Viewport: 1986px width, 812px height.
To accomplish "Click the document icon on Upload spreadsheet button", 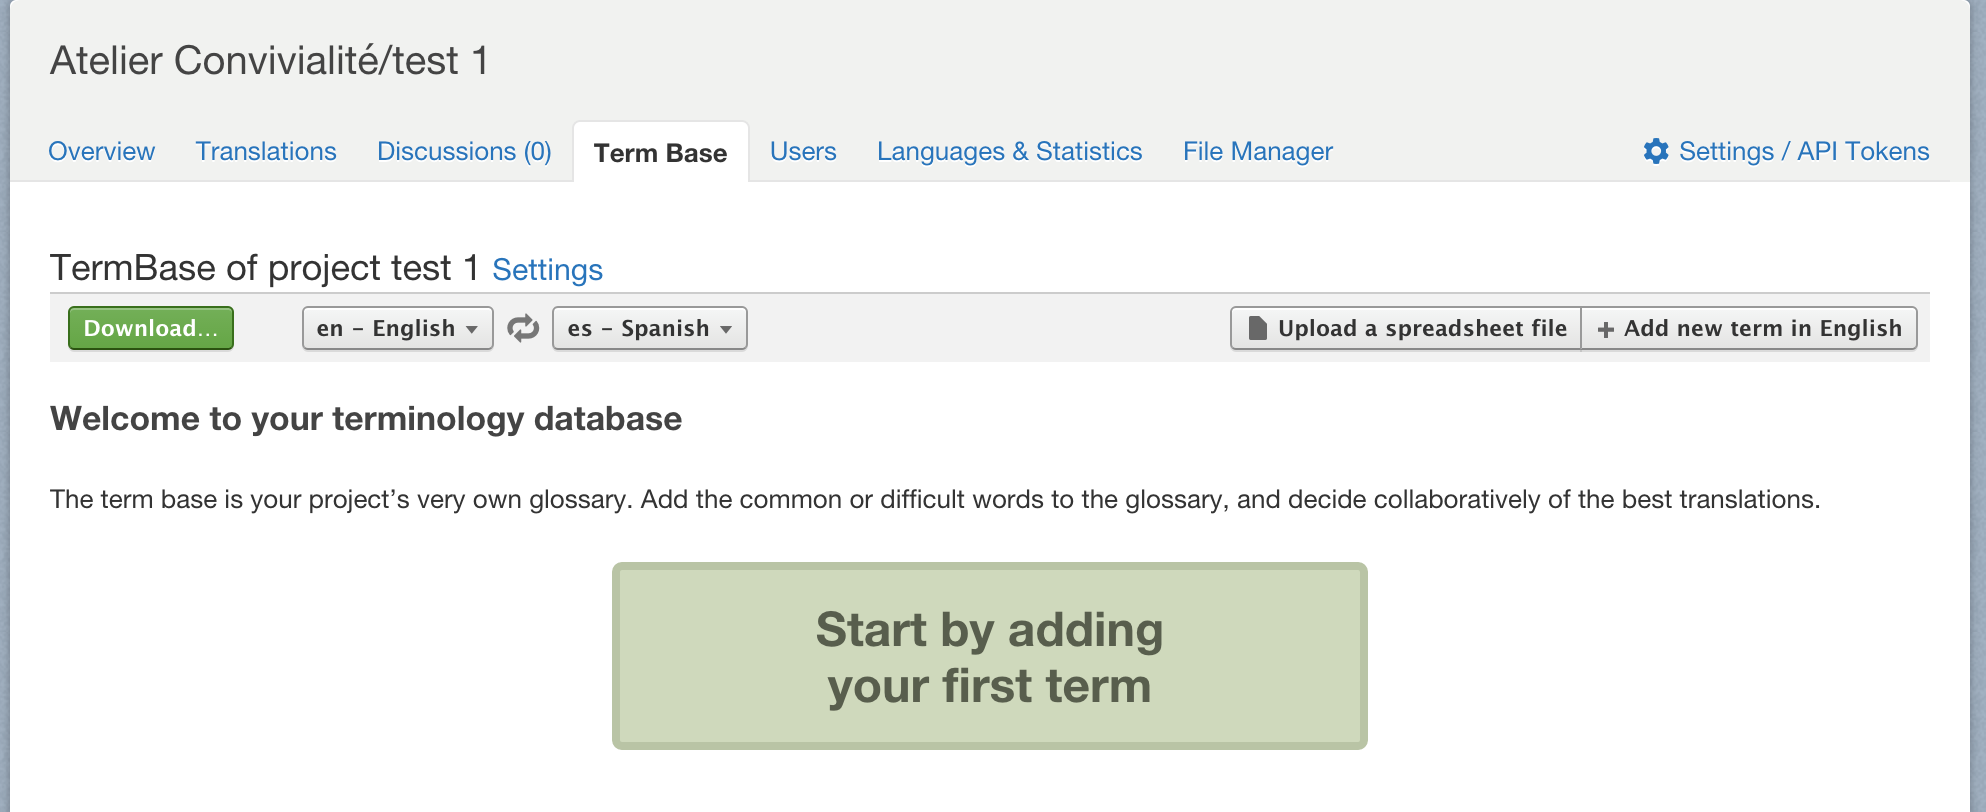I will pos(1258,328).
